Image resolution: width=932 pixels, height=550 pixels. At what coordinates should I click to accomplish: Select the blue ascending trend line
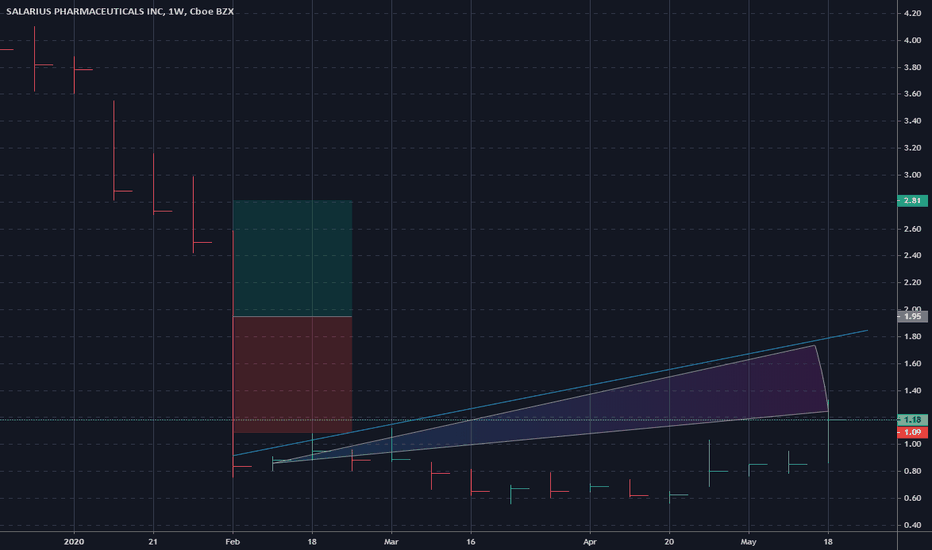coord(550,393)
